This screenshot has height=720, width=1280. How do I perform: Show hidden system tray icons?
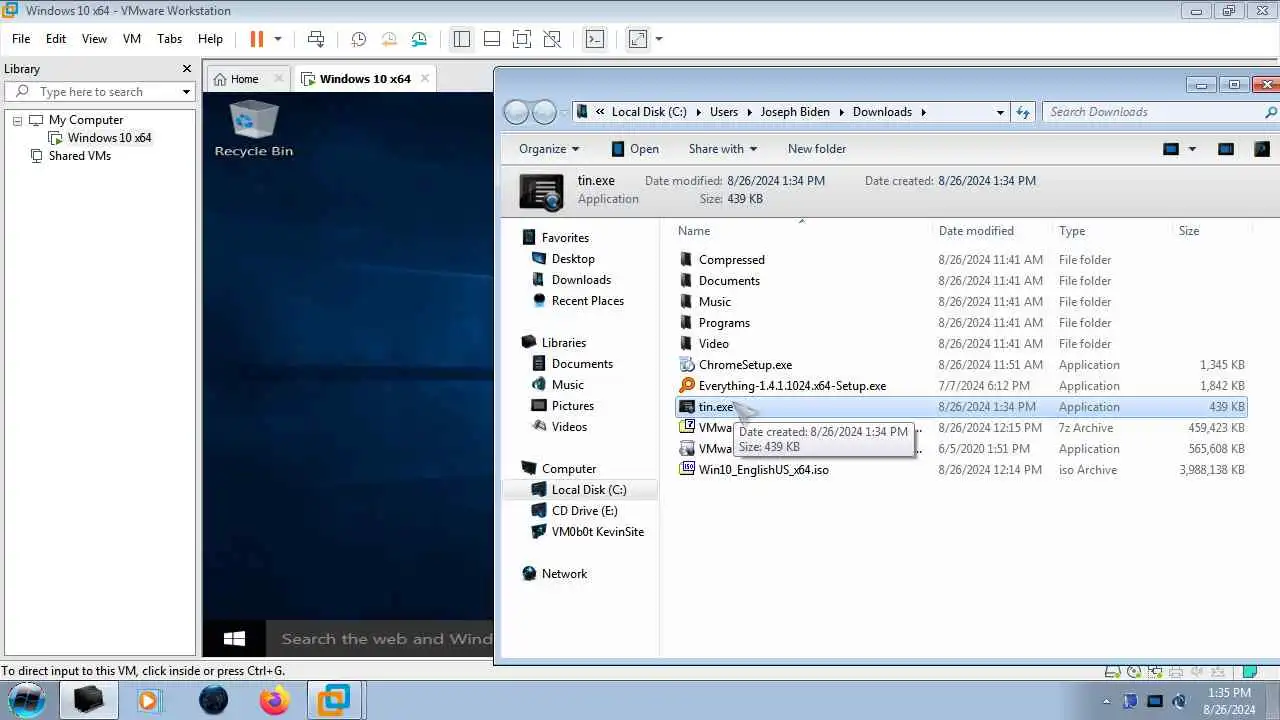click(x=1106, y=701)
